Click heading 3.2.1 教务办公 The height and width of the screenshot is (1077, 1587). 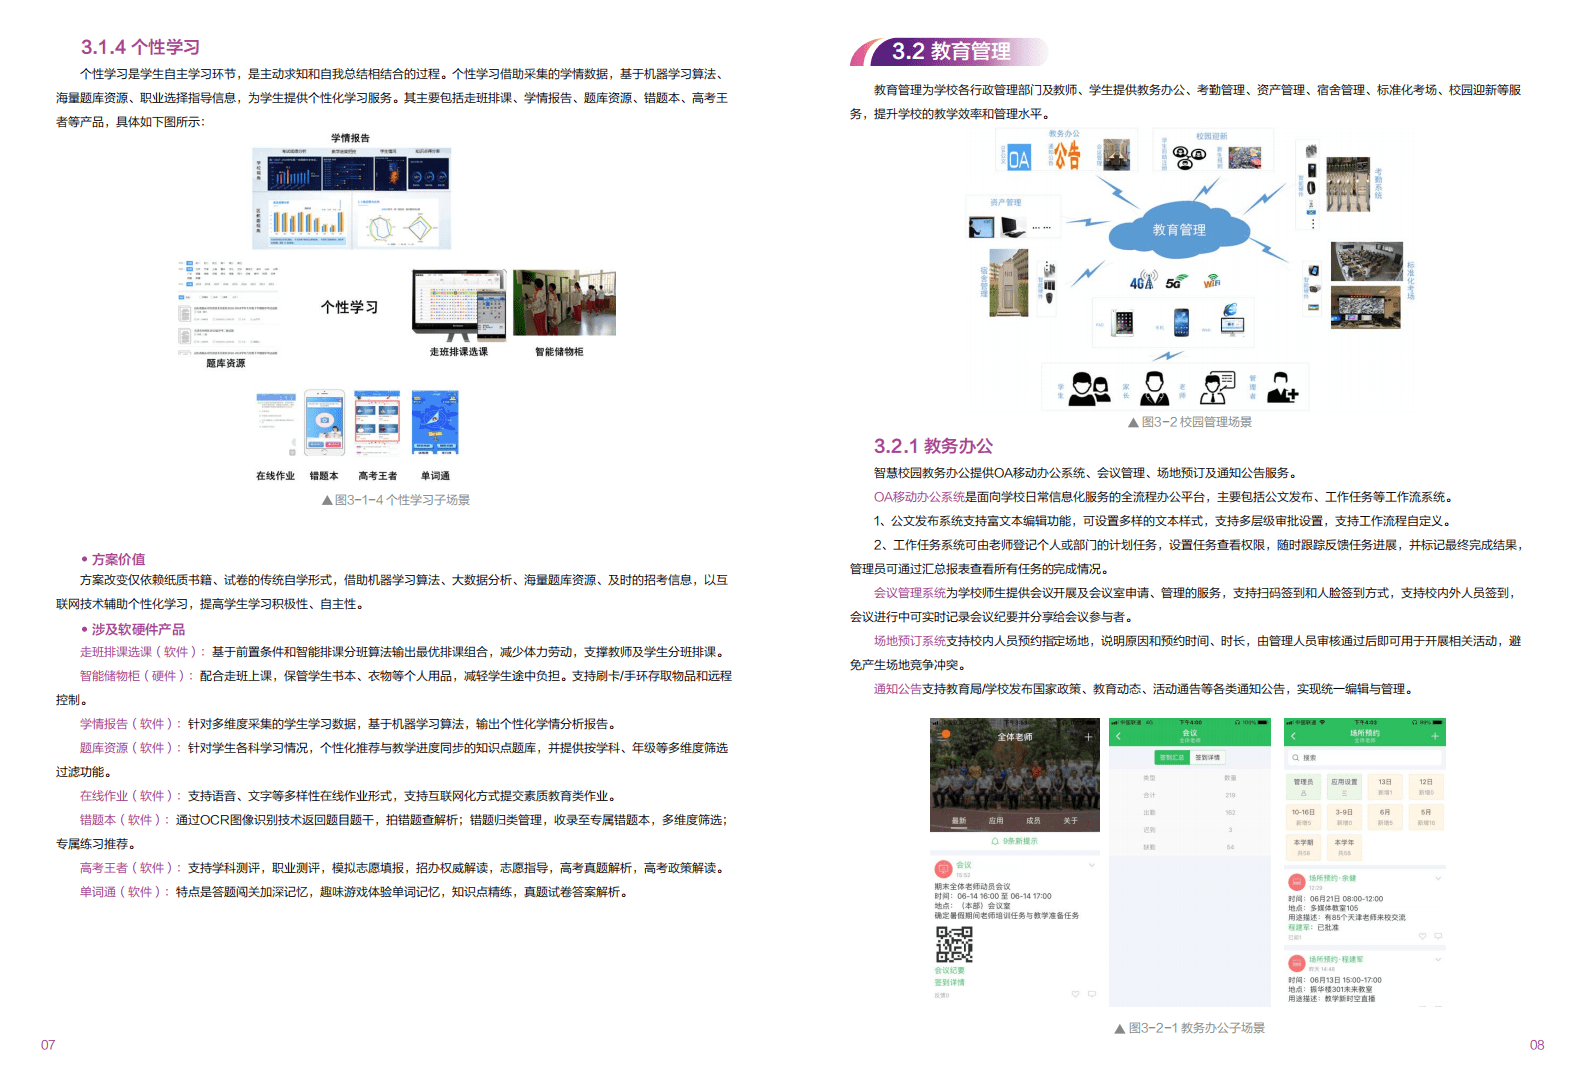[933, 446]
